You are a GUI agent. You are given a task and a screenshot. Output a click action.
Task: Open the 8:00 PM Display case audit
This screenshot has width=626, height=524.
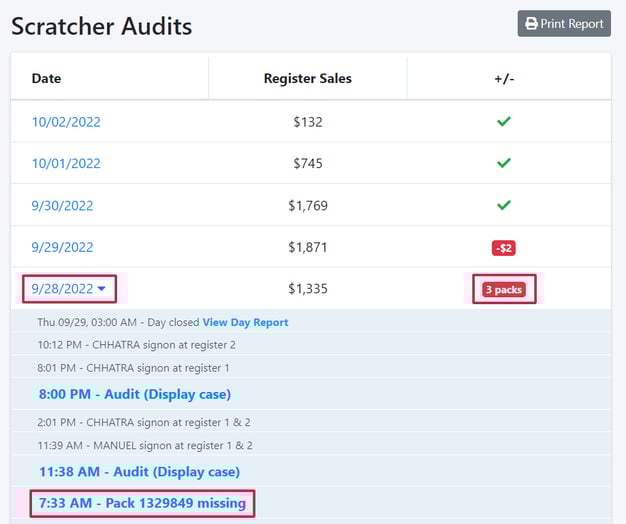pyautogui.click(x=134, y=394)
